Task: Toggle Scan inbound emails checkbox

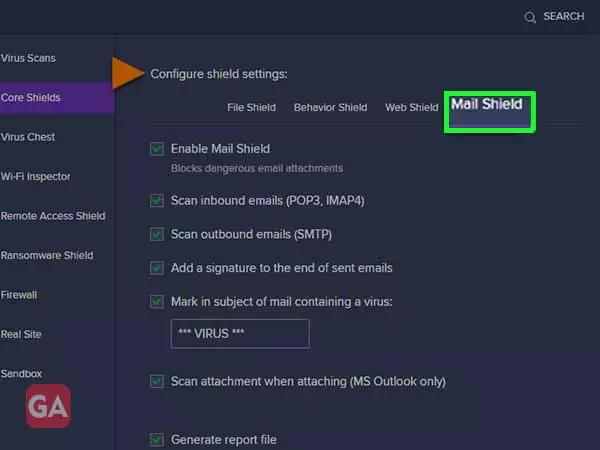Action: [x=157, y=201]
